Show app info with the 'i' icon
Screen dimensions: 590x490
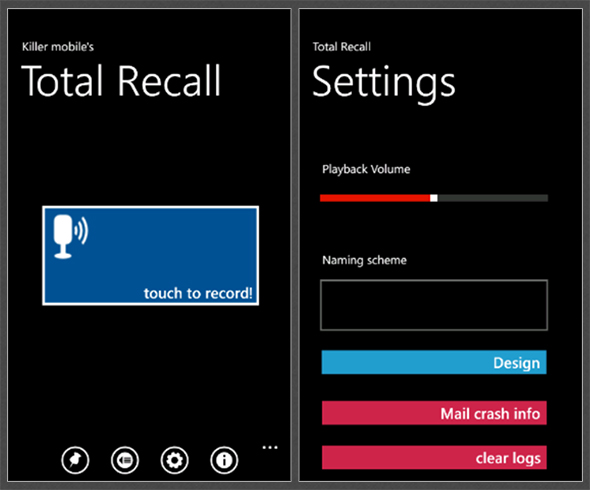[x=224, y=460]
